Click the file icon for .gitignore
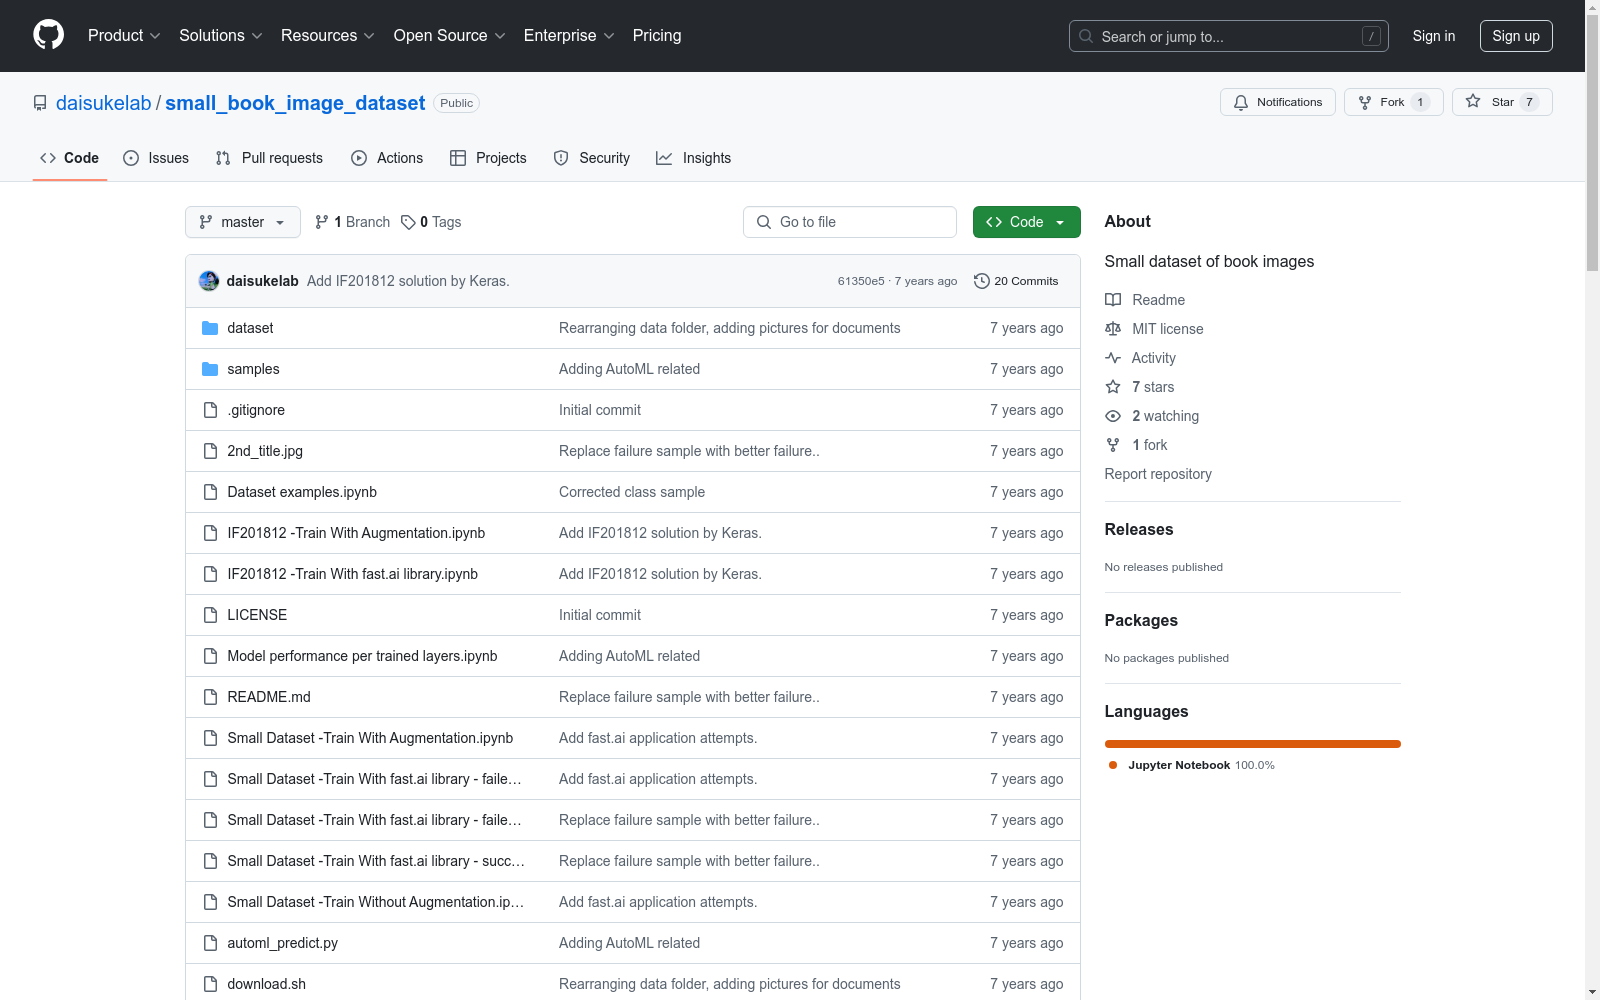 point(210,410)
